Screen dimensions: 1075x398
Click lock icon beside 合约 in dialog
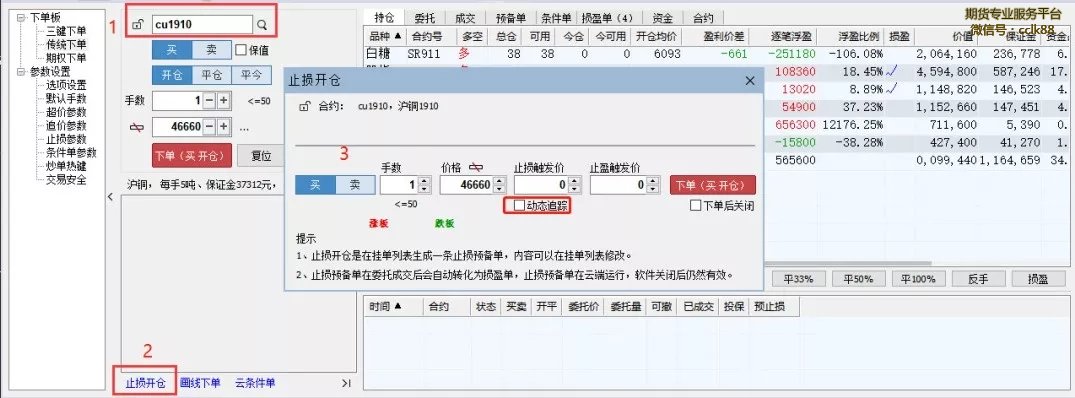pyautogui.click(x=304, y=106)
